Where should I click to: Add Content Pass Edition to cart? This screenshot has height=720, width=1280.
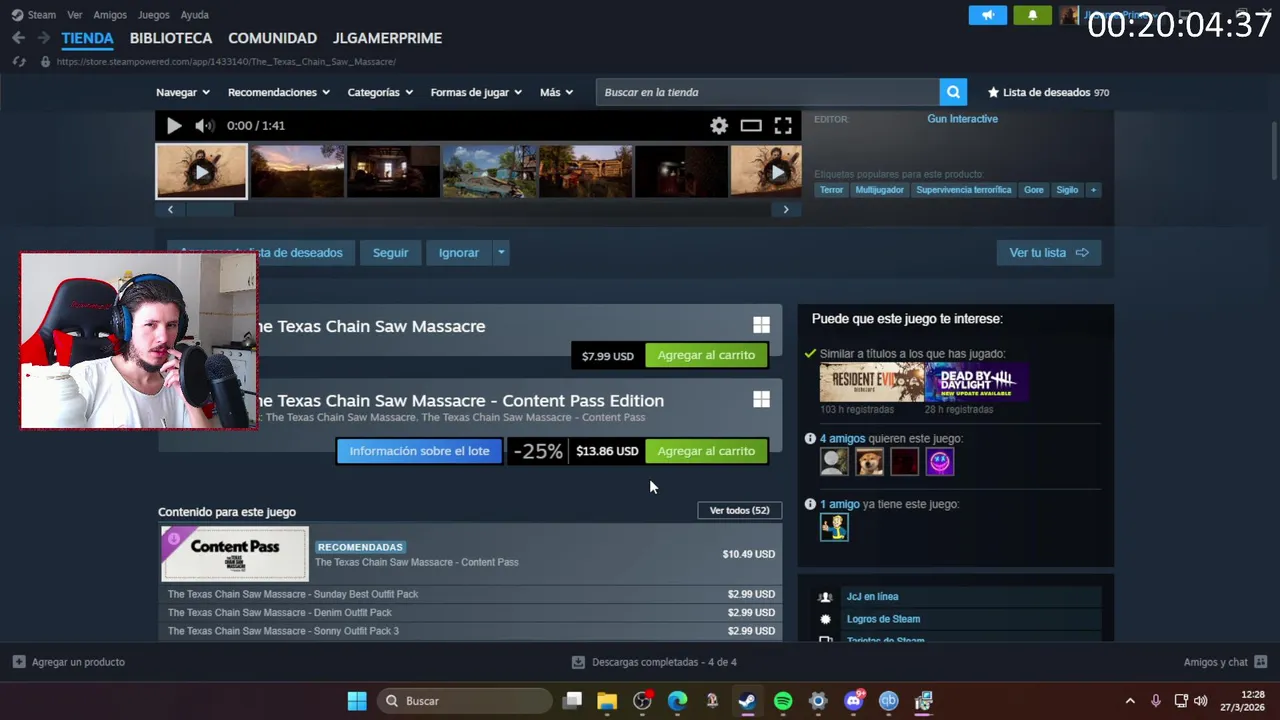pyautogui.click(x=706, y=451)
